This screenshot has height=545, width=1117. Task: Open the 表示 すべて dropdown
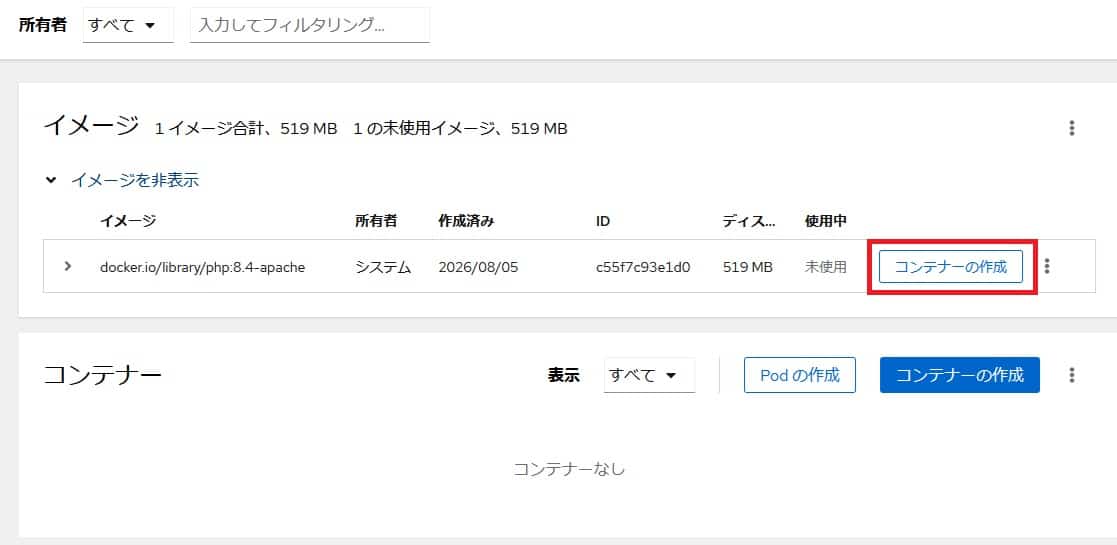coord(649,375)
